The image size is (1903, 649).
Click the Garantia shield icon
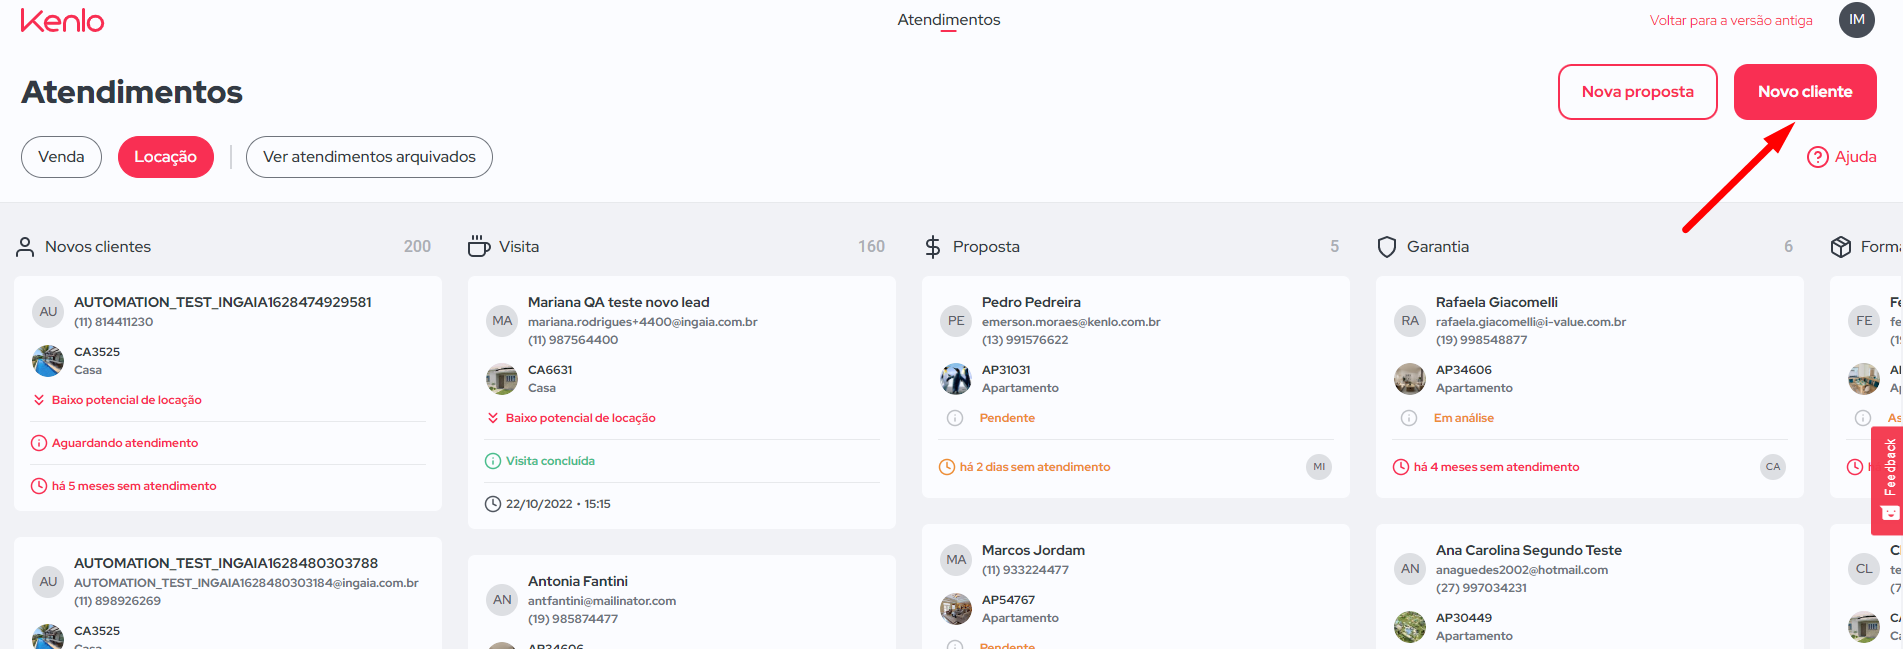click(1386, 247)
